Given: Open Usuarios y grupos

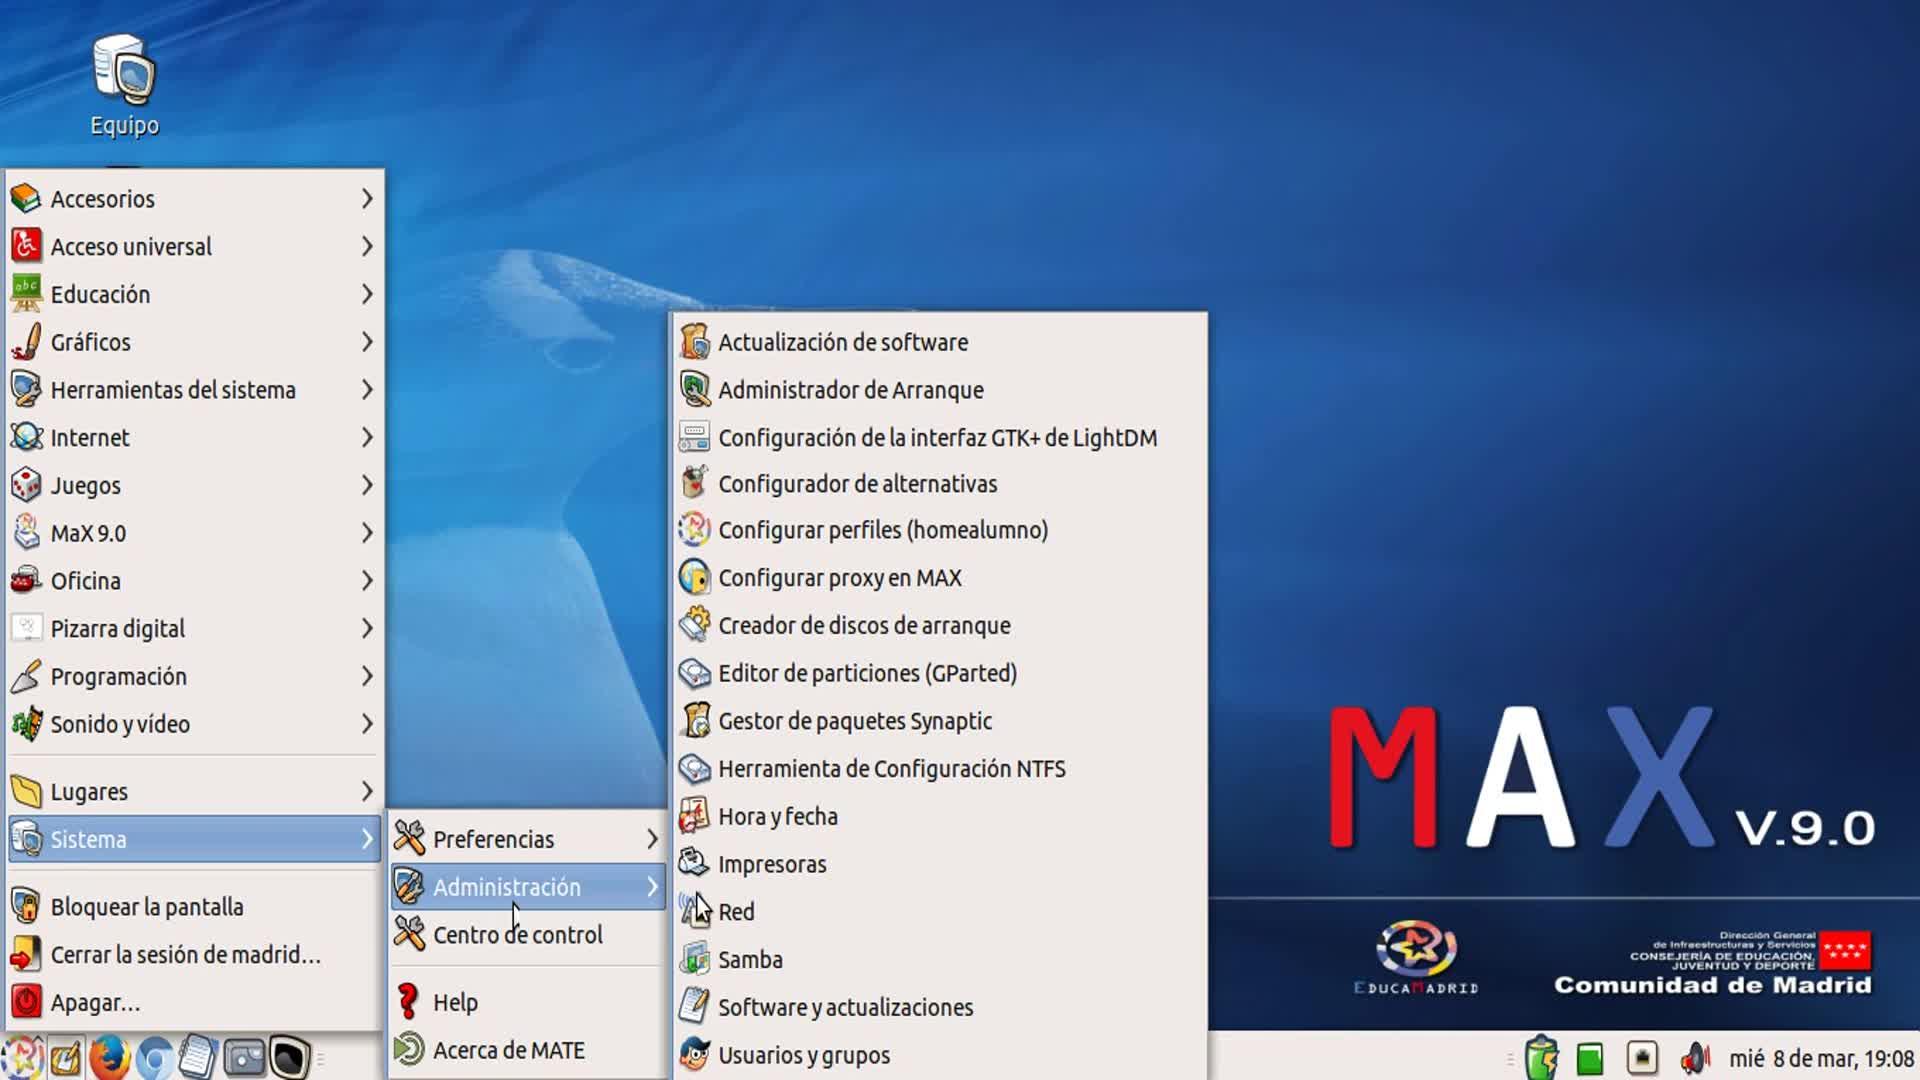Looking at the screenshot, I should [940, 1055].
